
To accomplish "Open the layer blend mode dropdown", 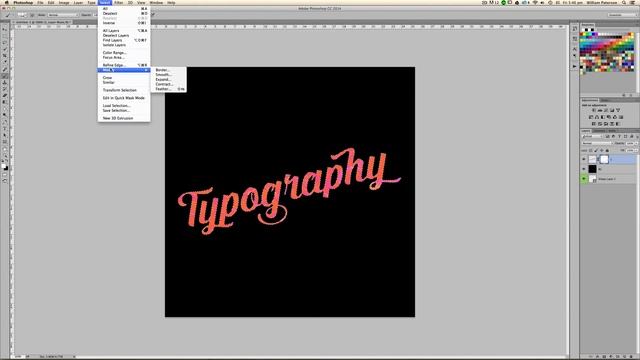I will [x=597, y=143].
